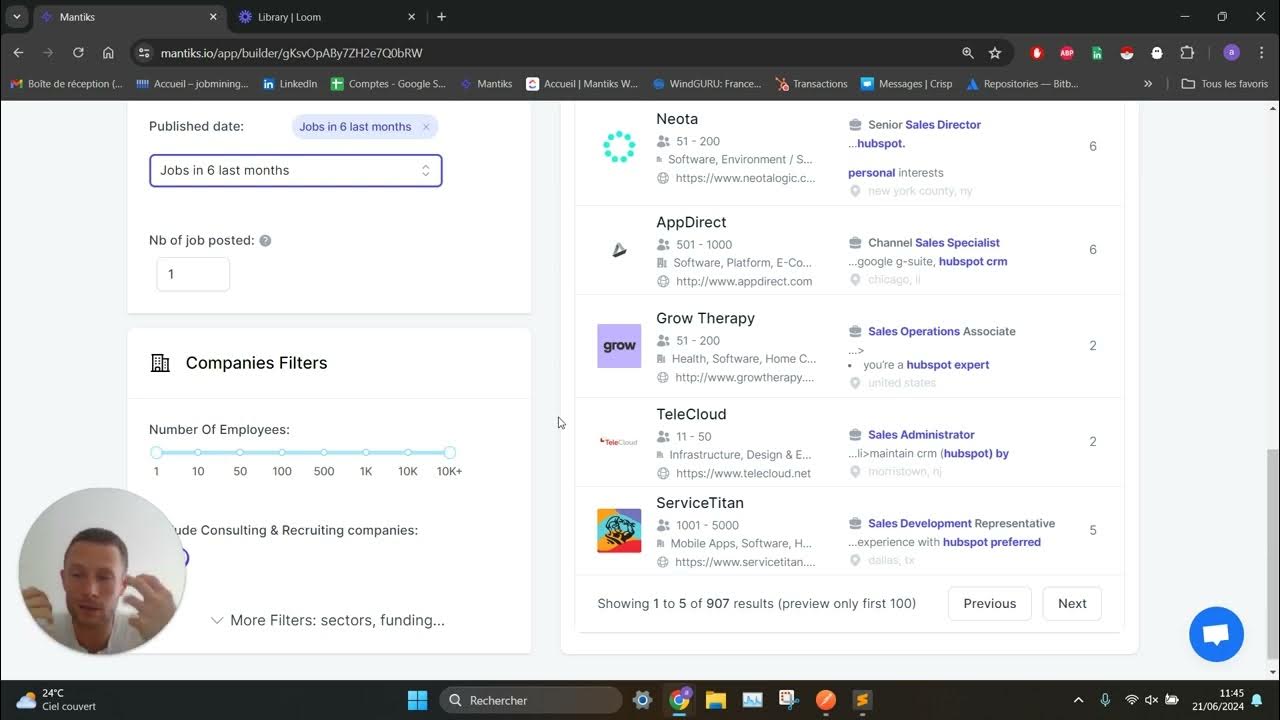Open the Chrome three-dot menu

[1260, 53]
